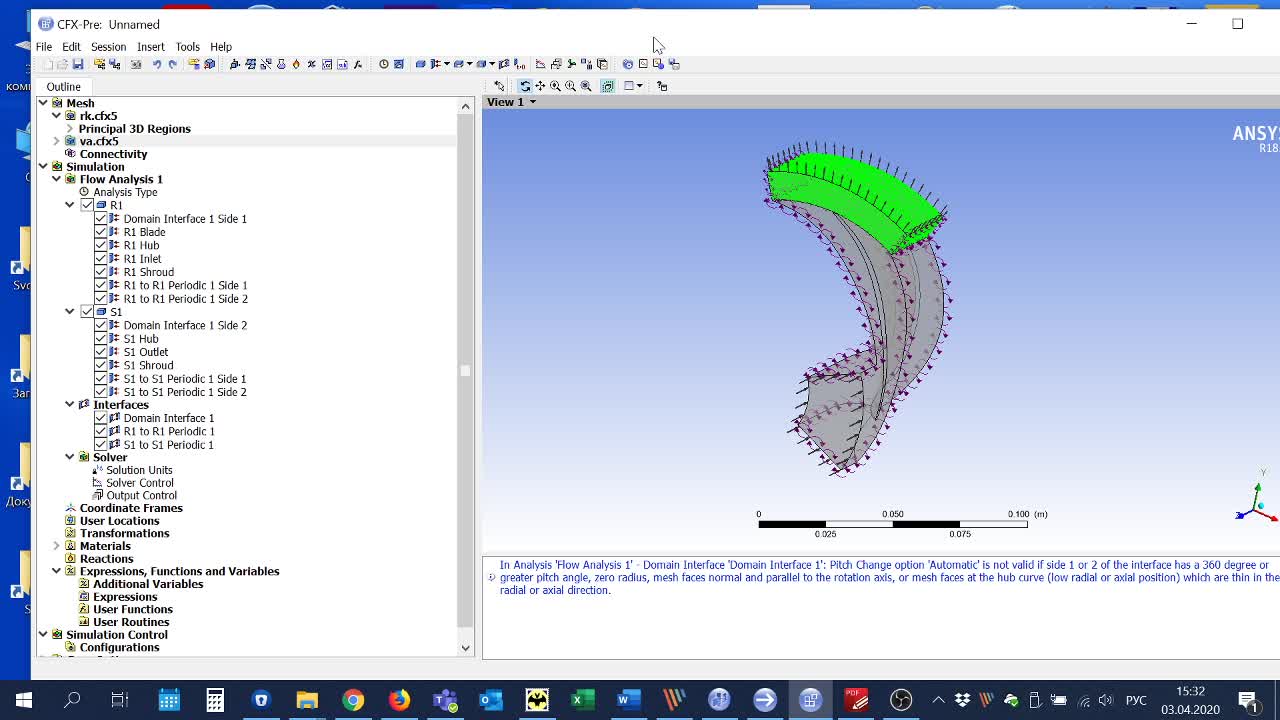Click the Select pointer tool in viewer toolbar
Screen dimensions: 1280x720
(x=499, y=86)
